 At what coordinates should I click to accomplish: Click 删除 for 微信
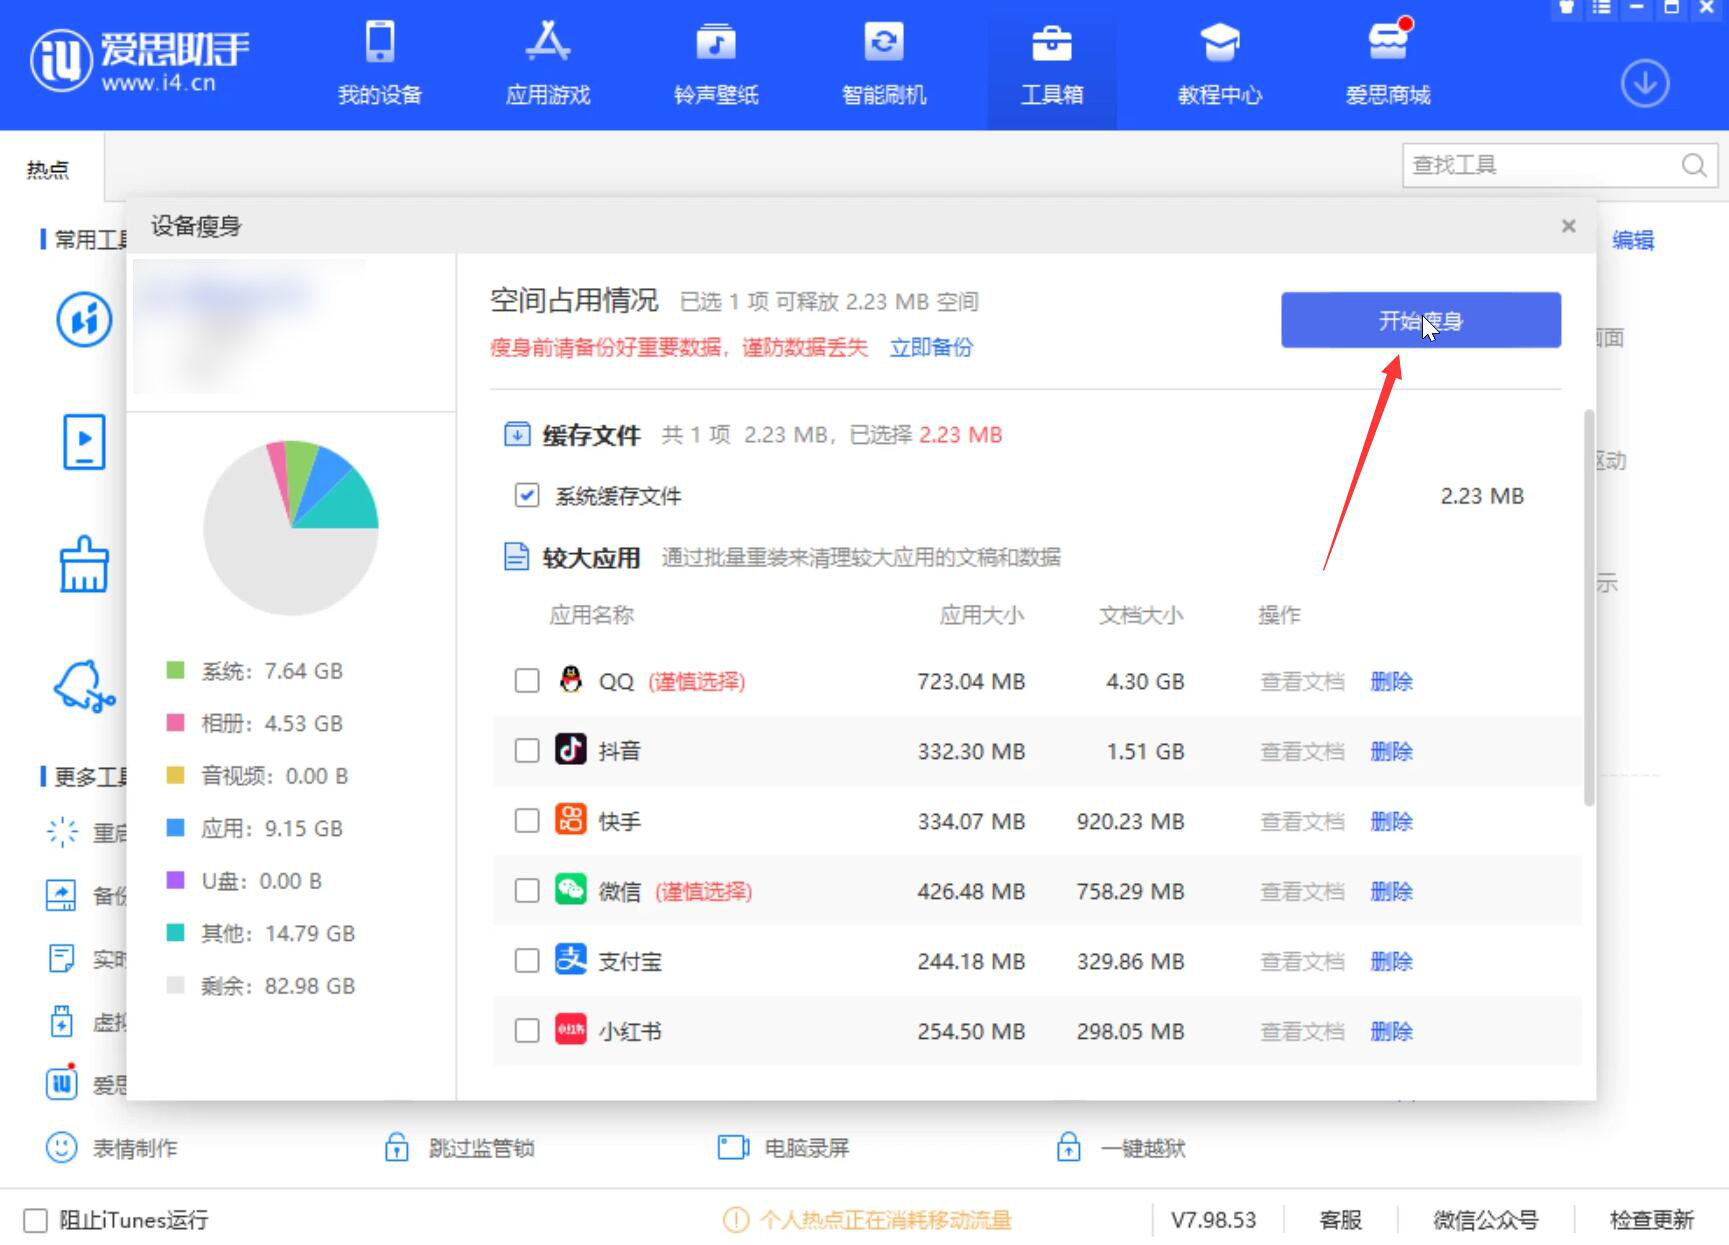[1391, 891]
